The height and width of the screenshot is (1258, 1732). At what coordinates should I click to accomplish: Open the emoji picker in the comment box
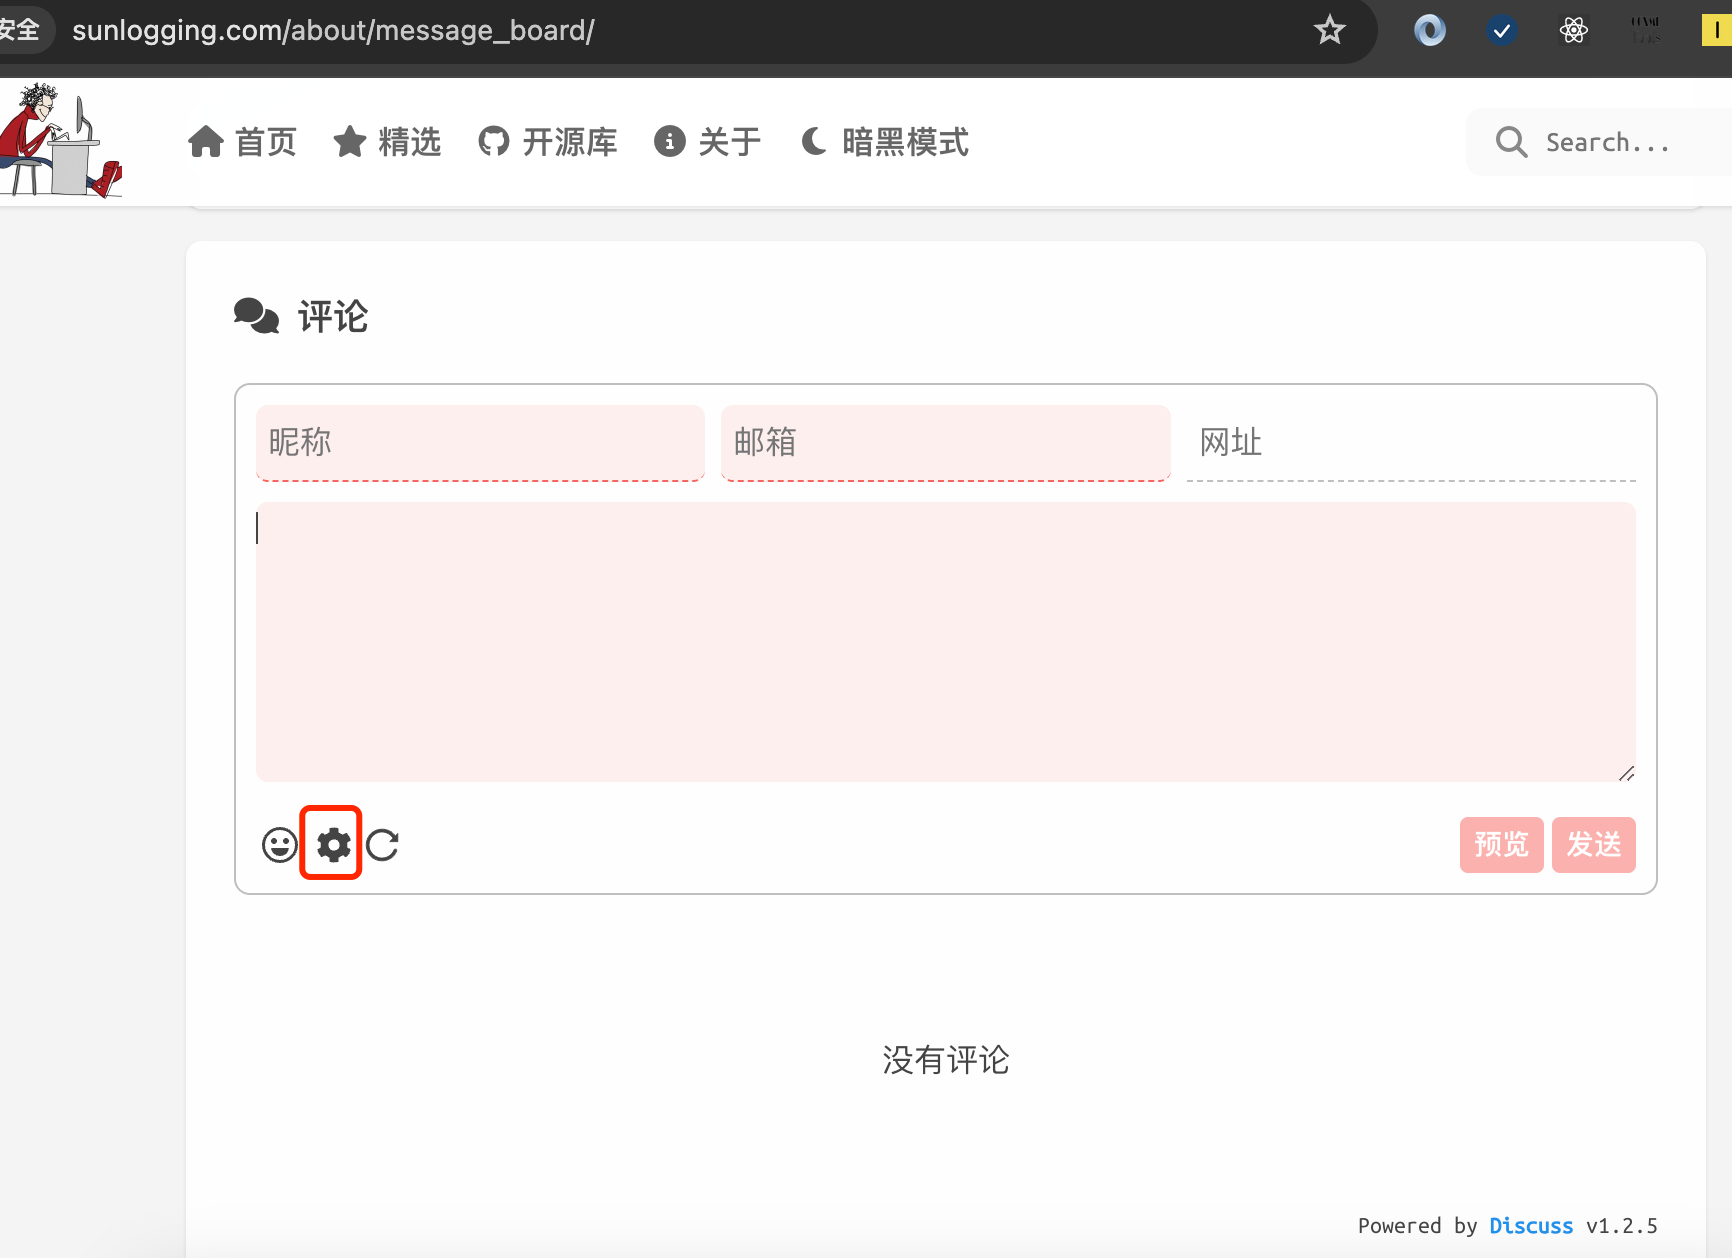pos(279,844)
